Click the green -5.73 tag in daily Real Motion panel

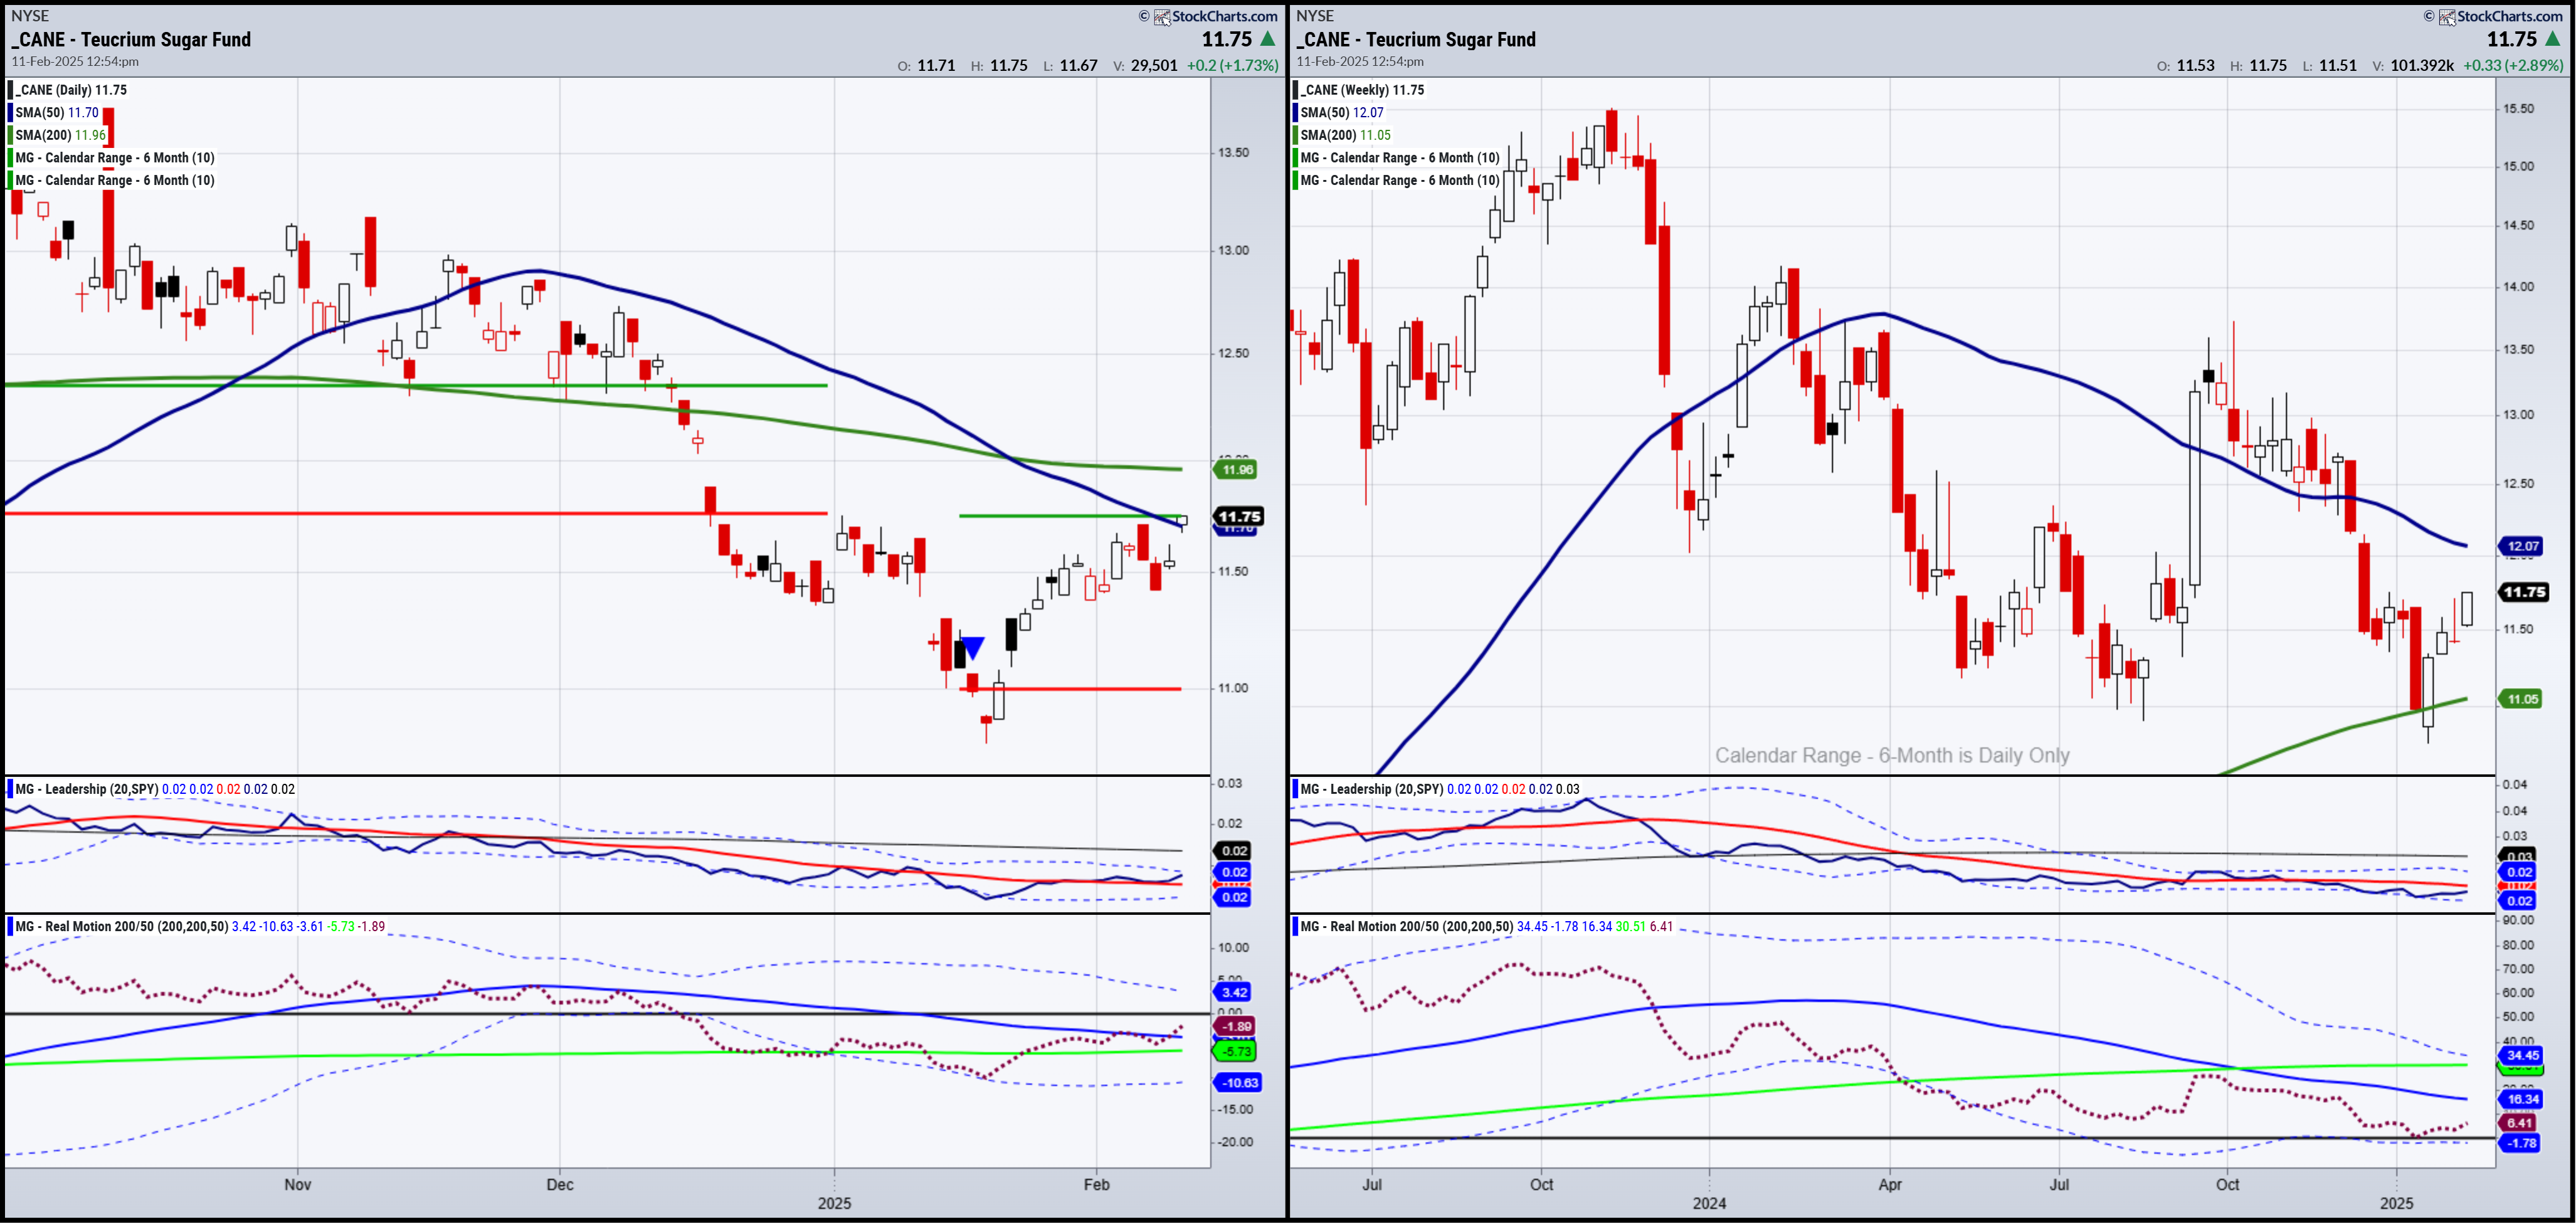(1235, 1052)
